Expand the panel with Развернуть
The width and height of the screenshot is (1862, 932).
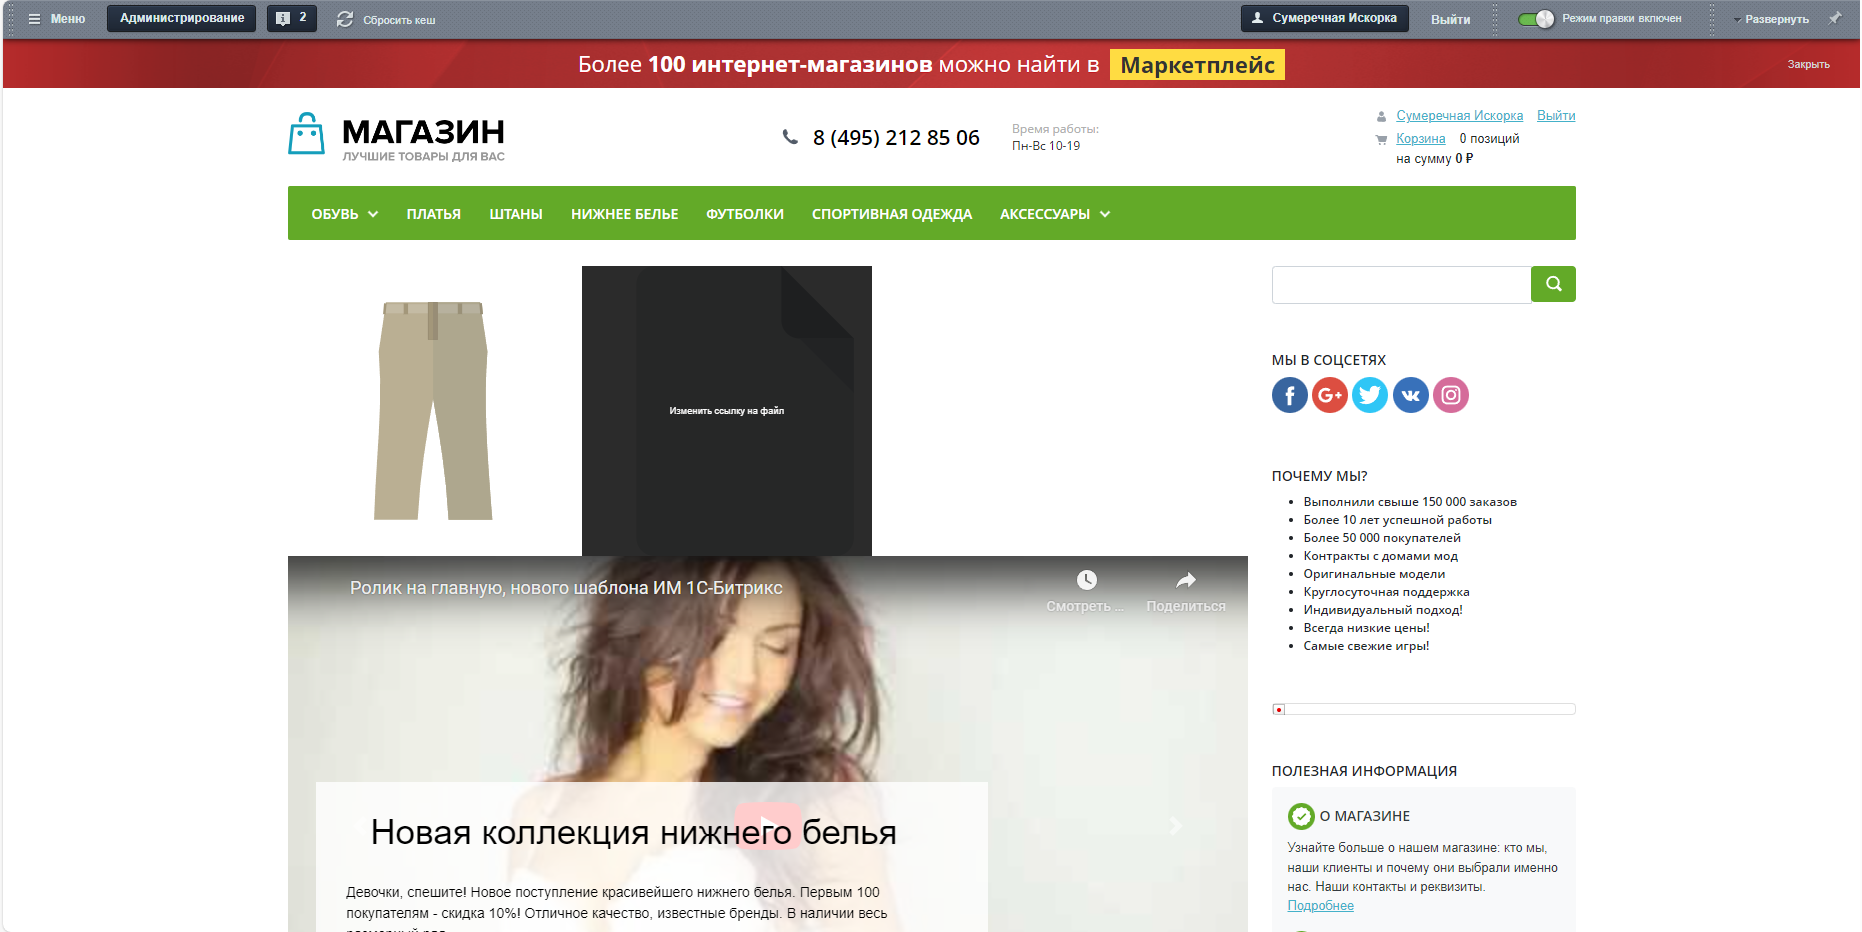click(1771, 19)
